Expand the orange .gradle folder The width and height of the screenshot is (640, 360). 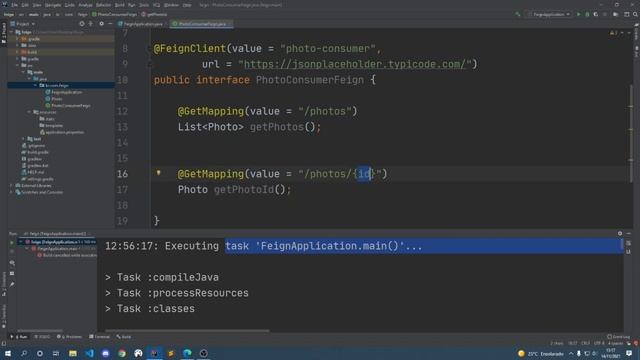[18, 39]
